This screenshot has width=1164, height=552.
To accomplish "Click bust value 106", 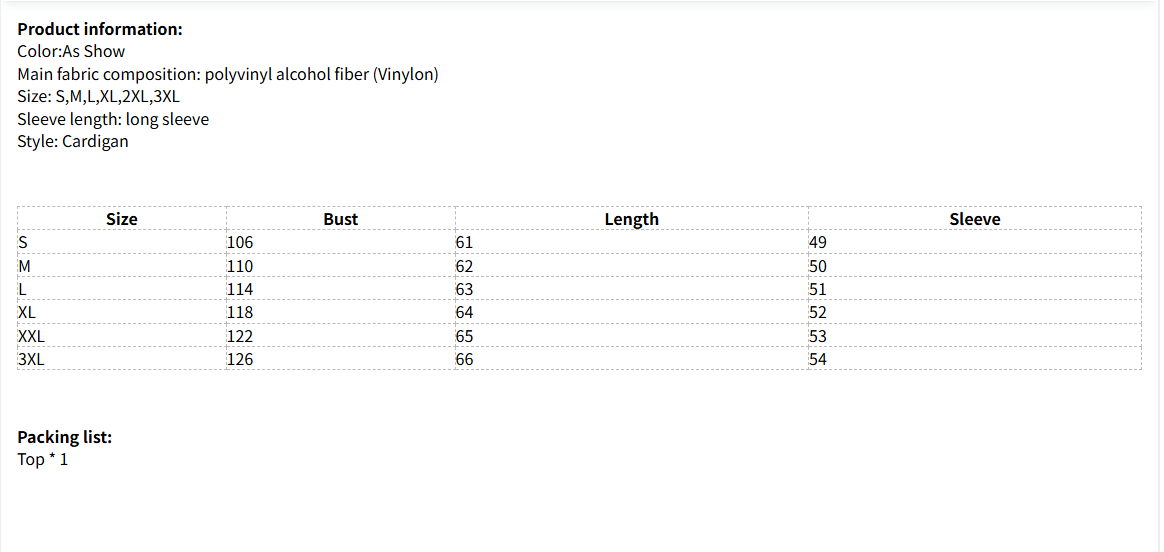I will (x=240, y=242).
